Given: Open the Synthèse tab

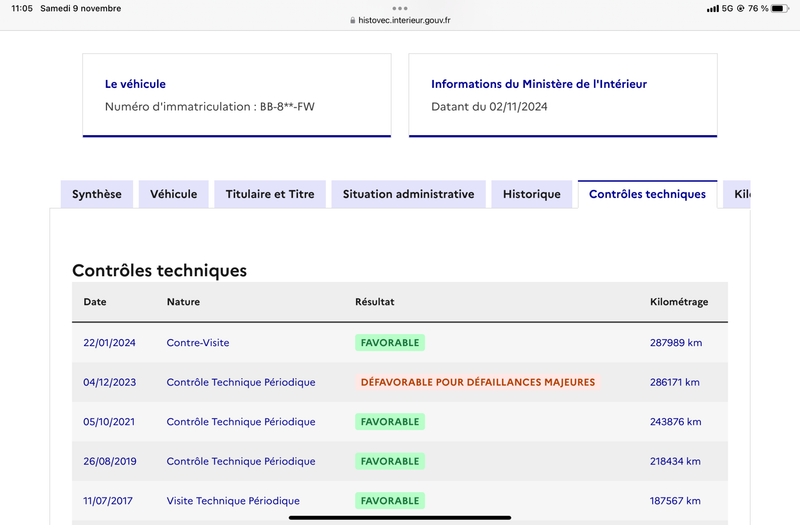Looking at the screenshot, I should tap(97, 194).
